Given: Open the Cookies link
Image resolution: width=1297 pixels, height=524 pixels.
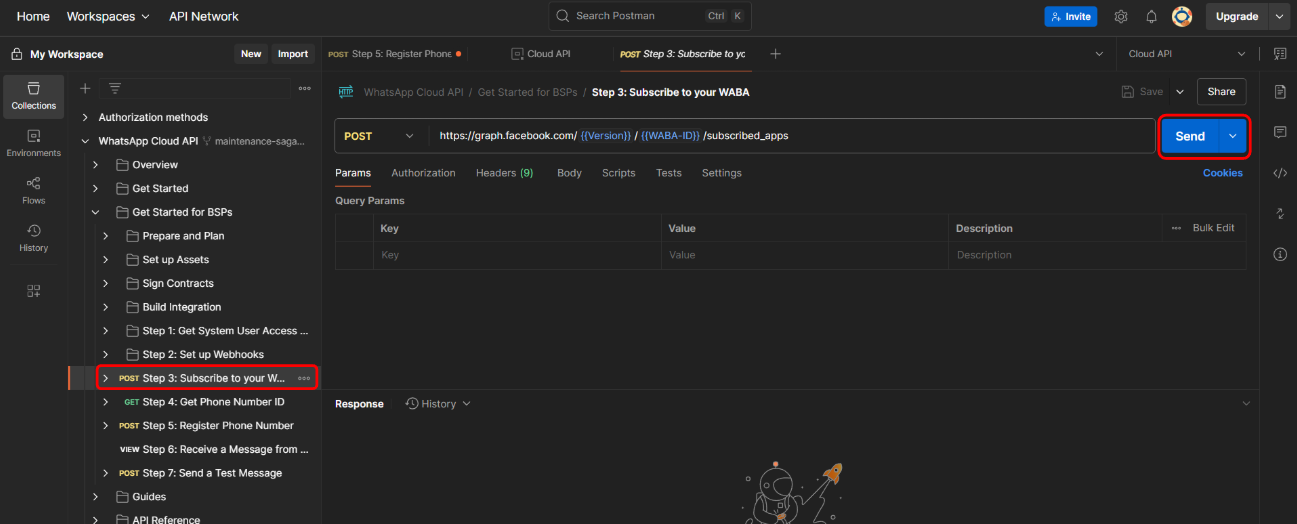Looking at the screenshot, I should point(1222,173).
